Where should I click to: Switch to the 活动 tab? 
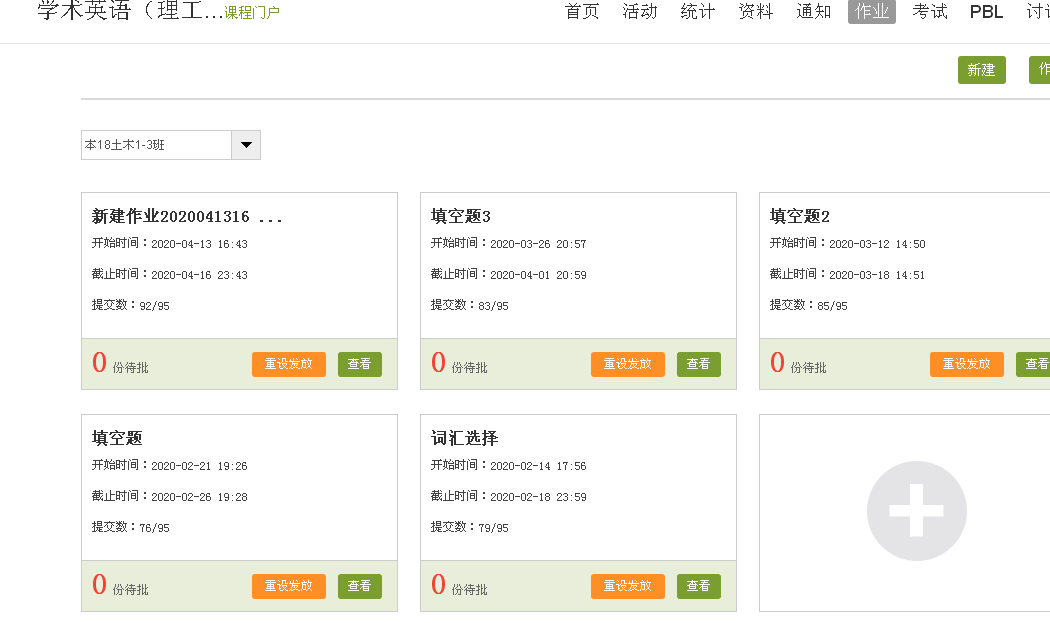click(640, 12)
